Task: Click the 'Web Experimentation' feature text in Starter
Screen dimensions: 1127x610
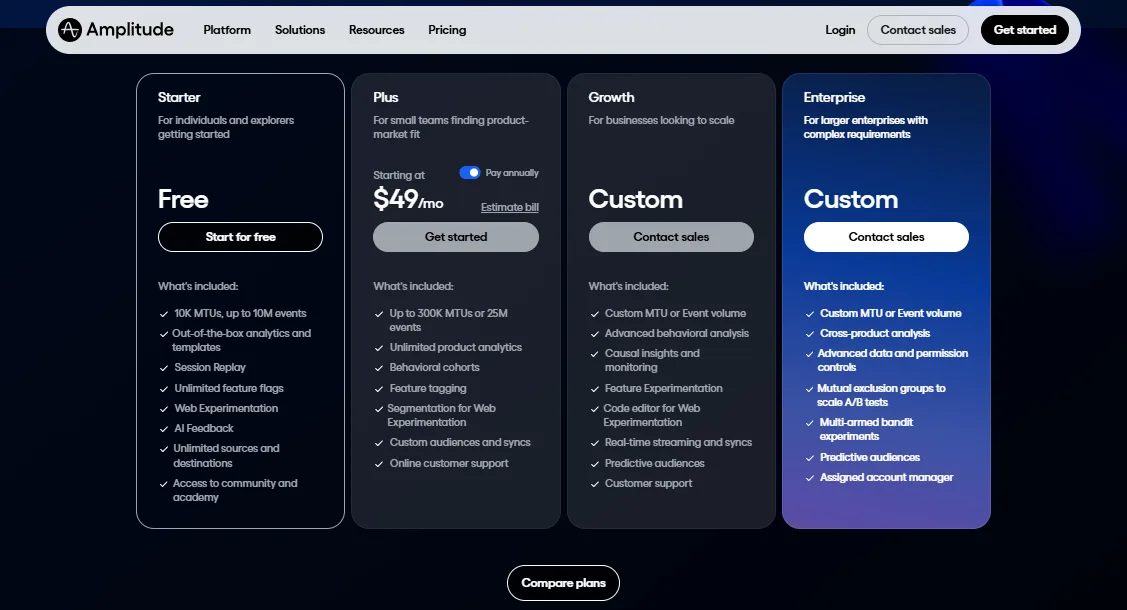Action: [226, 408]
